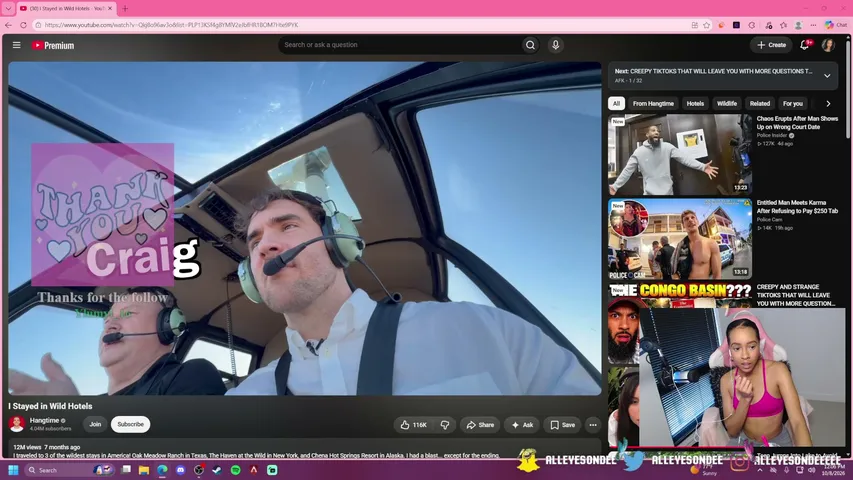Go to YouTube Premium home logo
The height and width of the screenshot is (480, 853).
pyautogui.click(x=53, y=46)
